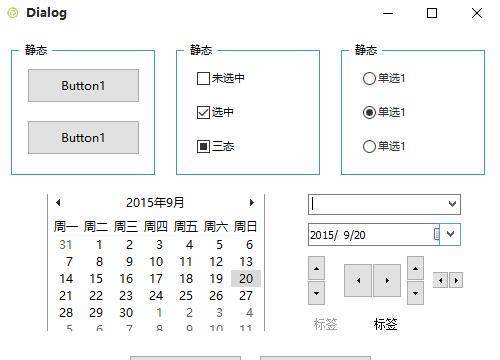
Task: Click the currently selected 单选1 radio button
Action: click(x=369, y=112)
